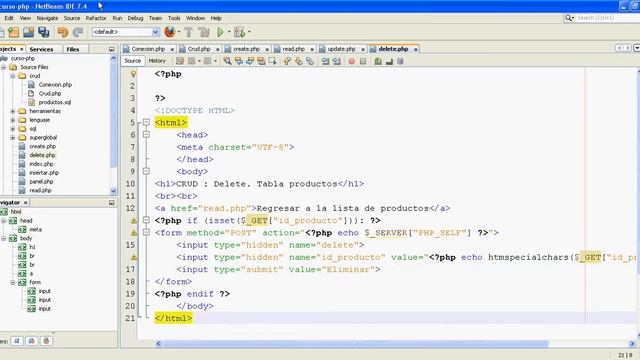
Task: Minimize the Projects panel window group
Action: coord(111,49)
